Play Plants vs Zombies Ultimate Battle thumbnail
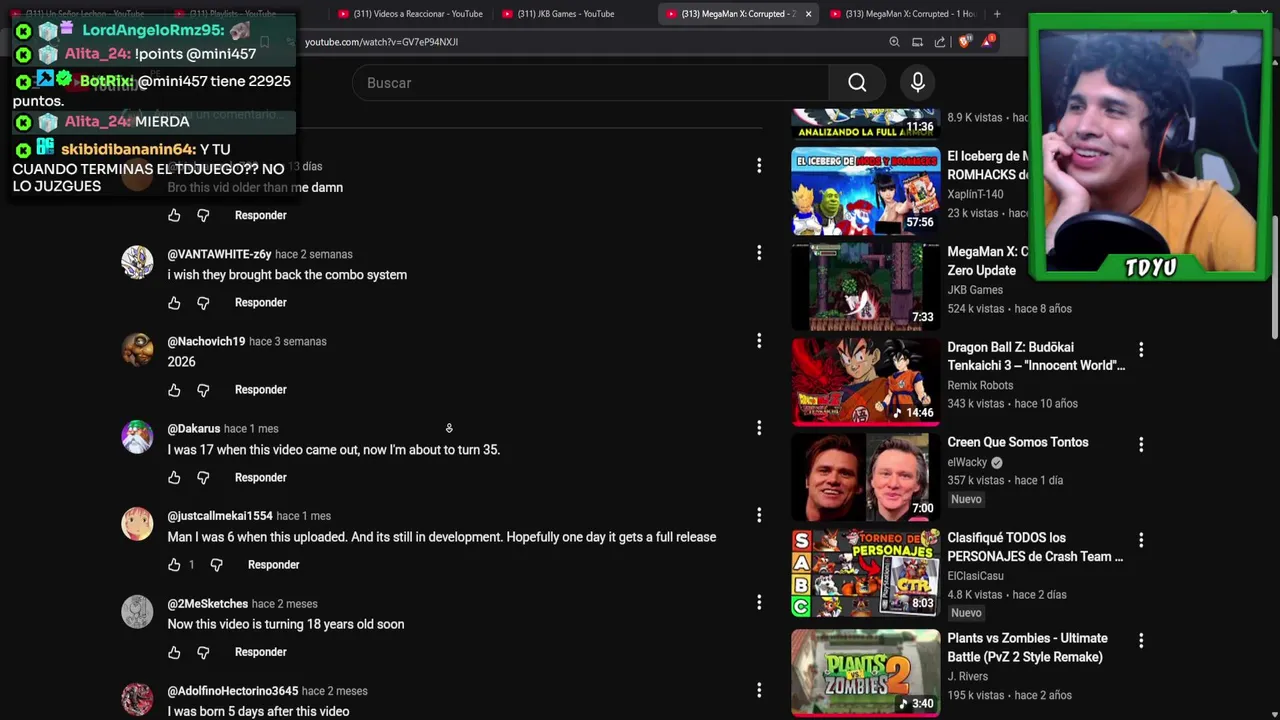Viewport: 1280px width, 720px height. tap(866, 672)
